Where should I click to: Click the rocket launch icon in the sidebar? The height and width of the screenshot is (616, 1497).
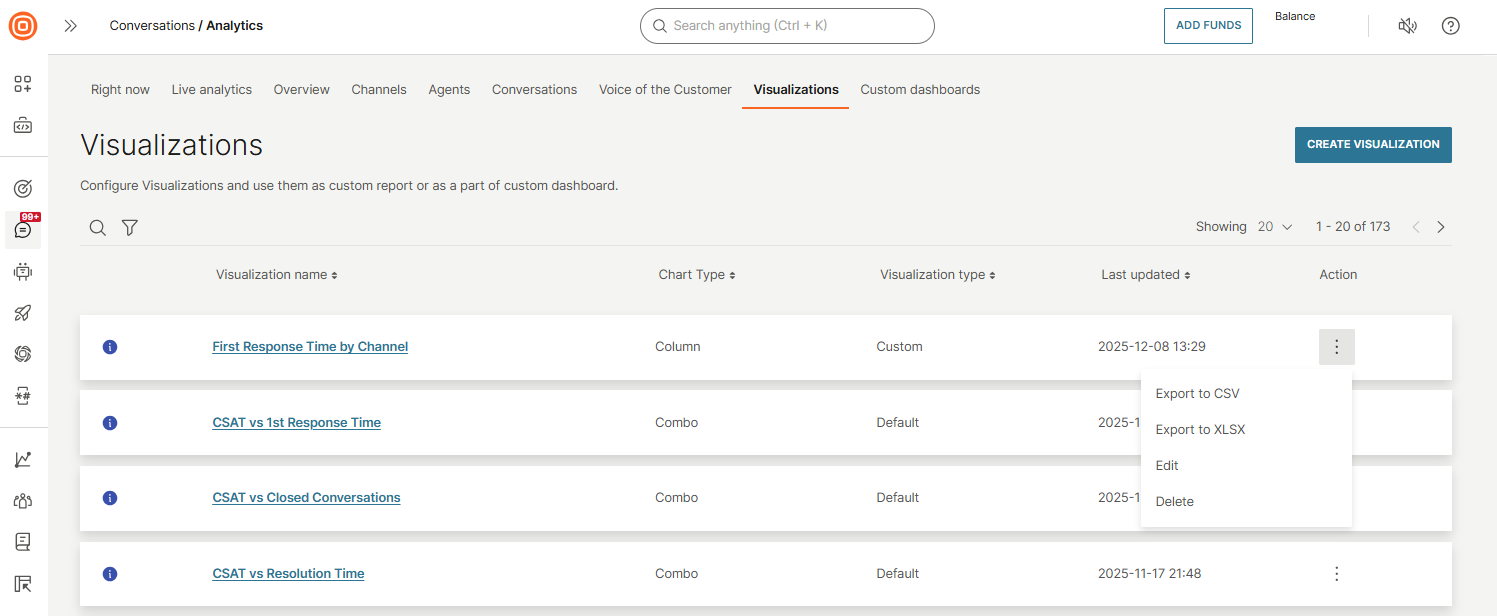pos(22,313)
